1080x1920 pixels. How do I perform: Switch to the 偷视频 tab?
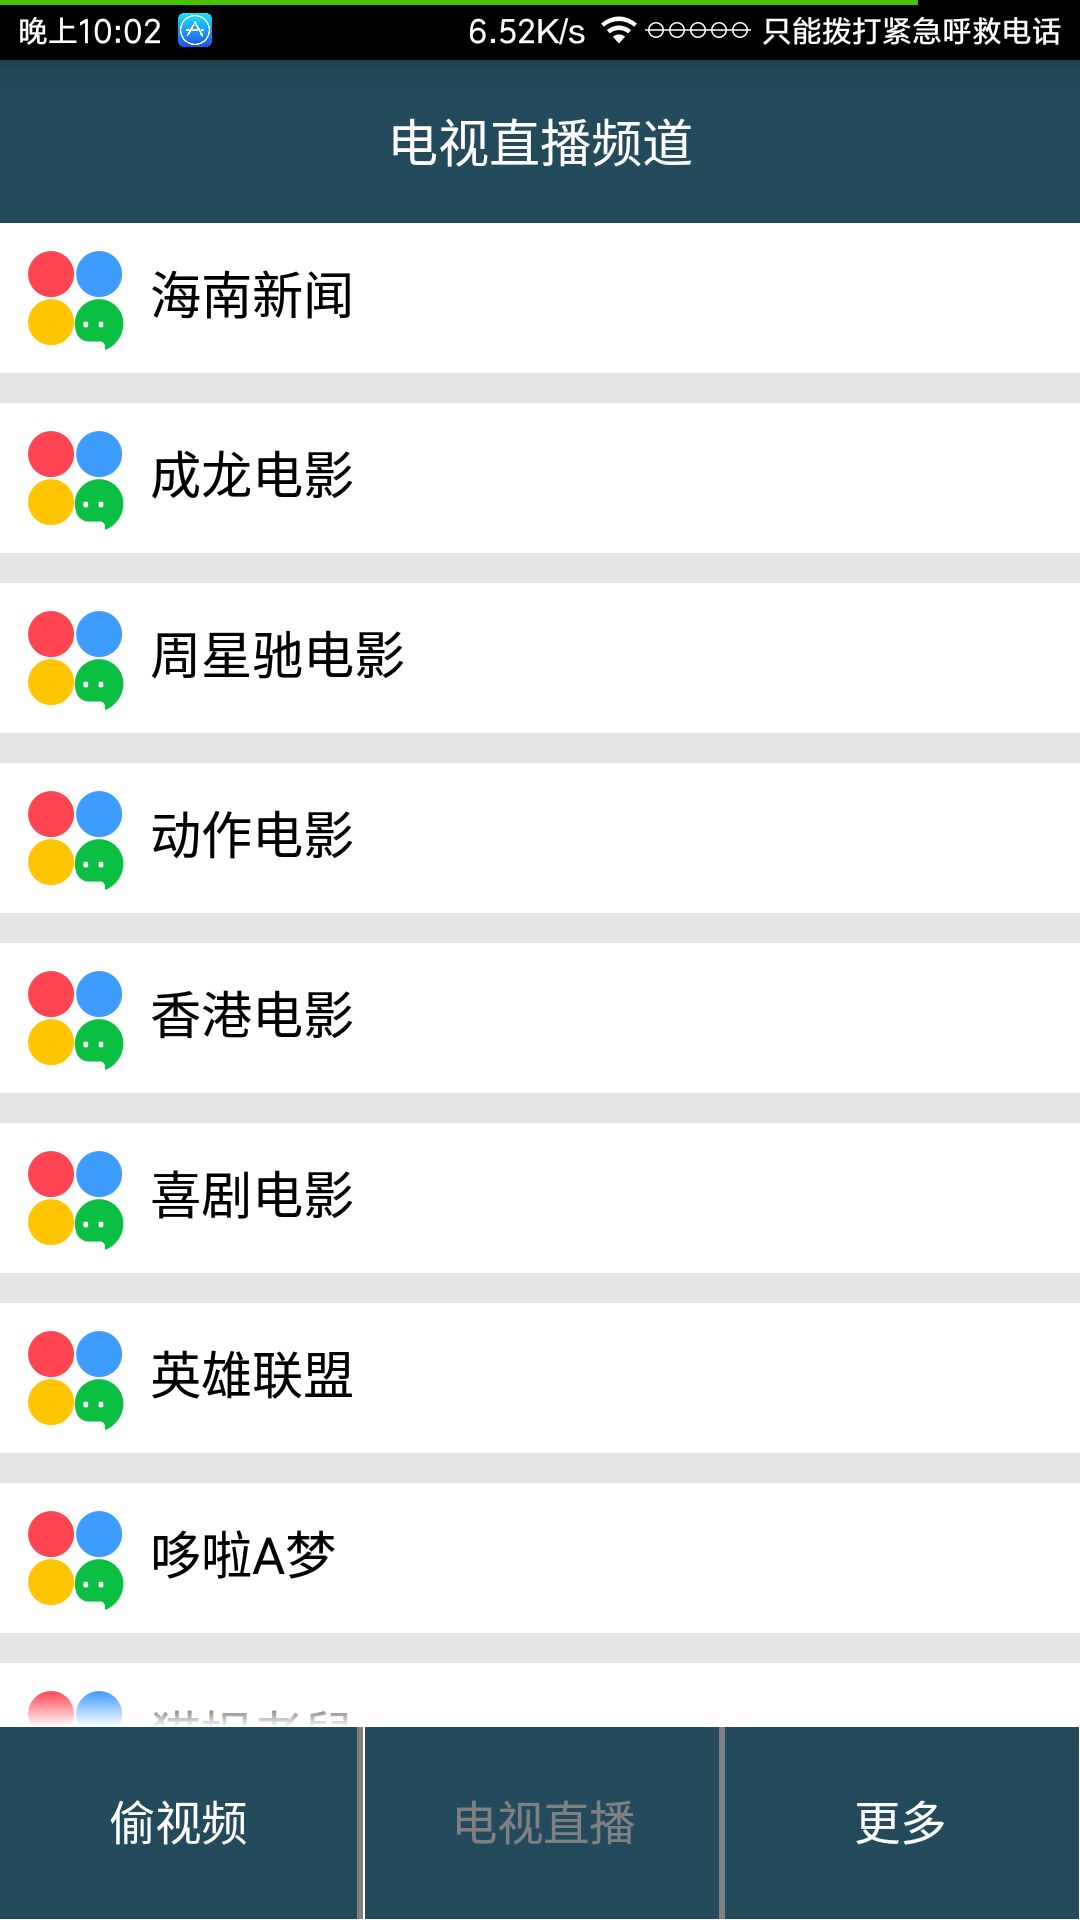coord(179,1823)
